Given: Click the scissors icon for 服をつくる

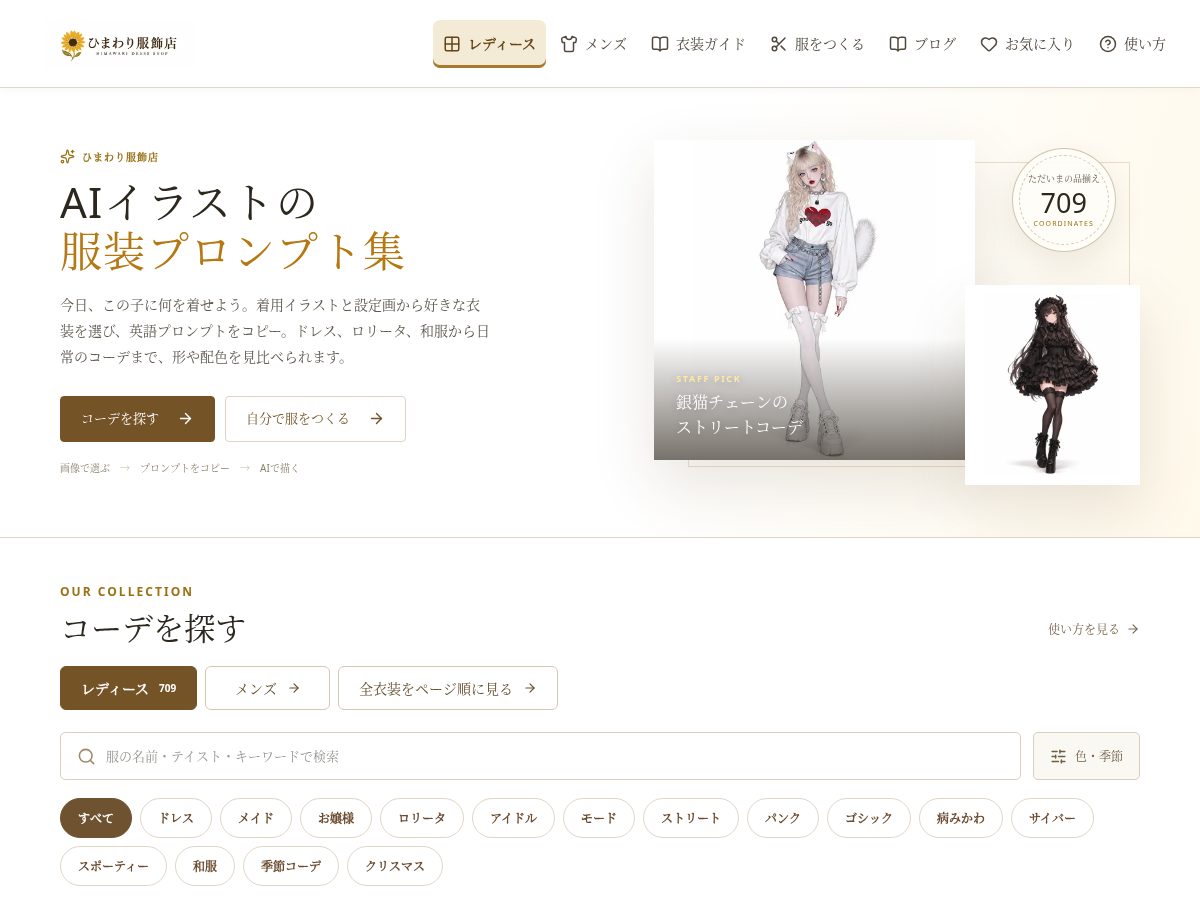Looking at the screenshot, I should pos(779,44).
